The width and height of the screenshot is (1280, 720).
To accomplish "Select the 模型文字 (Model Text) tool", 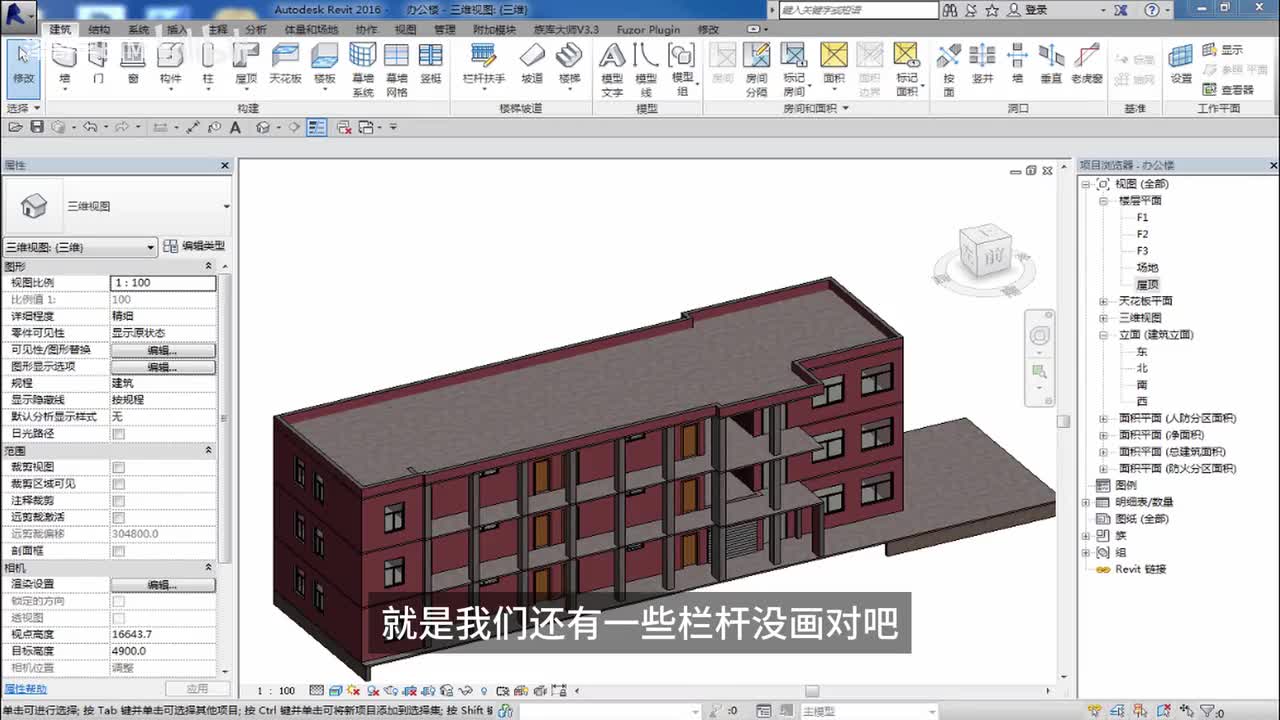I will [x=612, y=69].
